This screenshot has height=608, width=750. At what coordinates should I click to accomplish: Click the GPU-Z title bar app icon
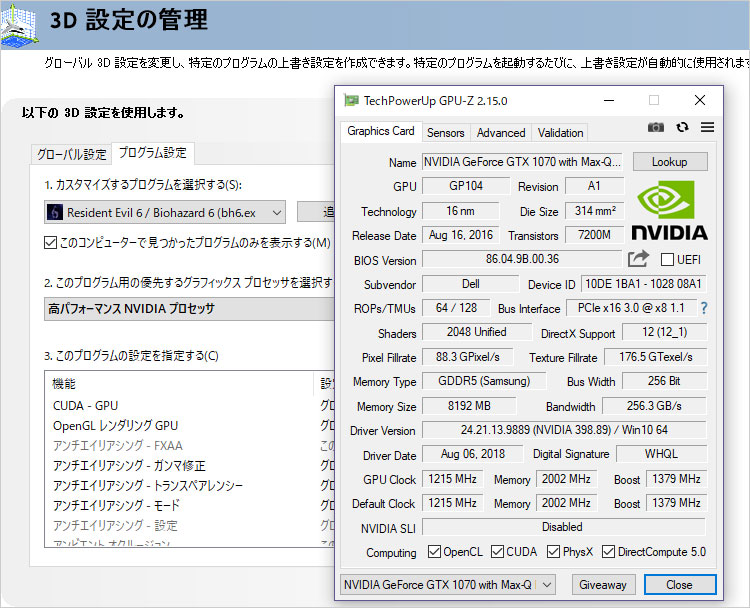pyautogui.click(x=351, y=100)
